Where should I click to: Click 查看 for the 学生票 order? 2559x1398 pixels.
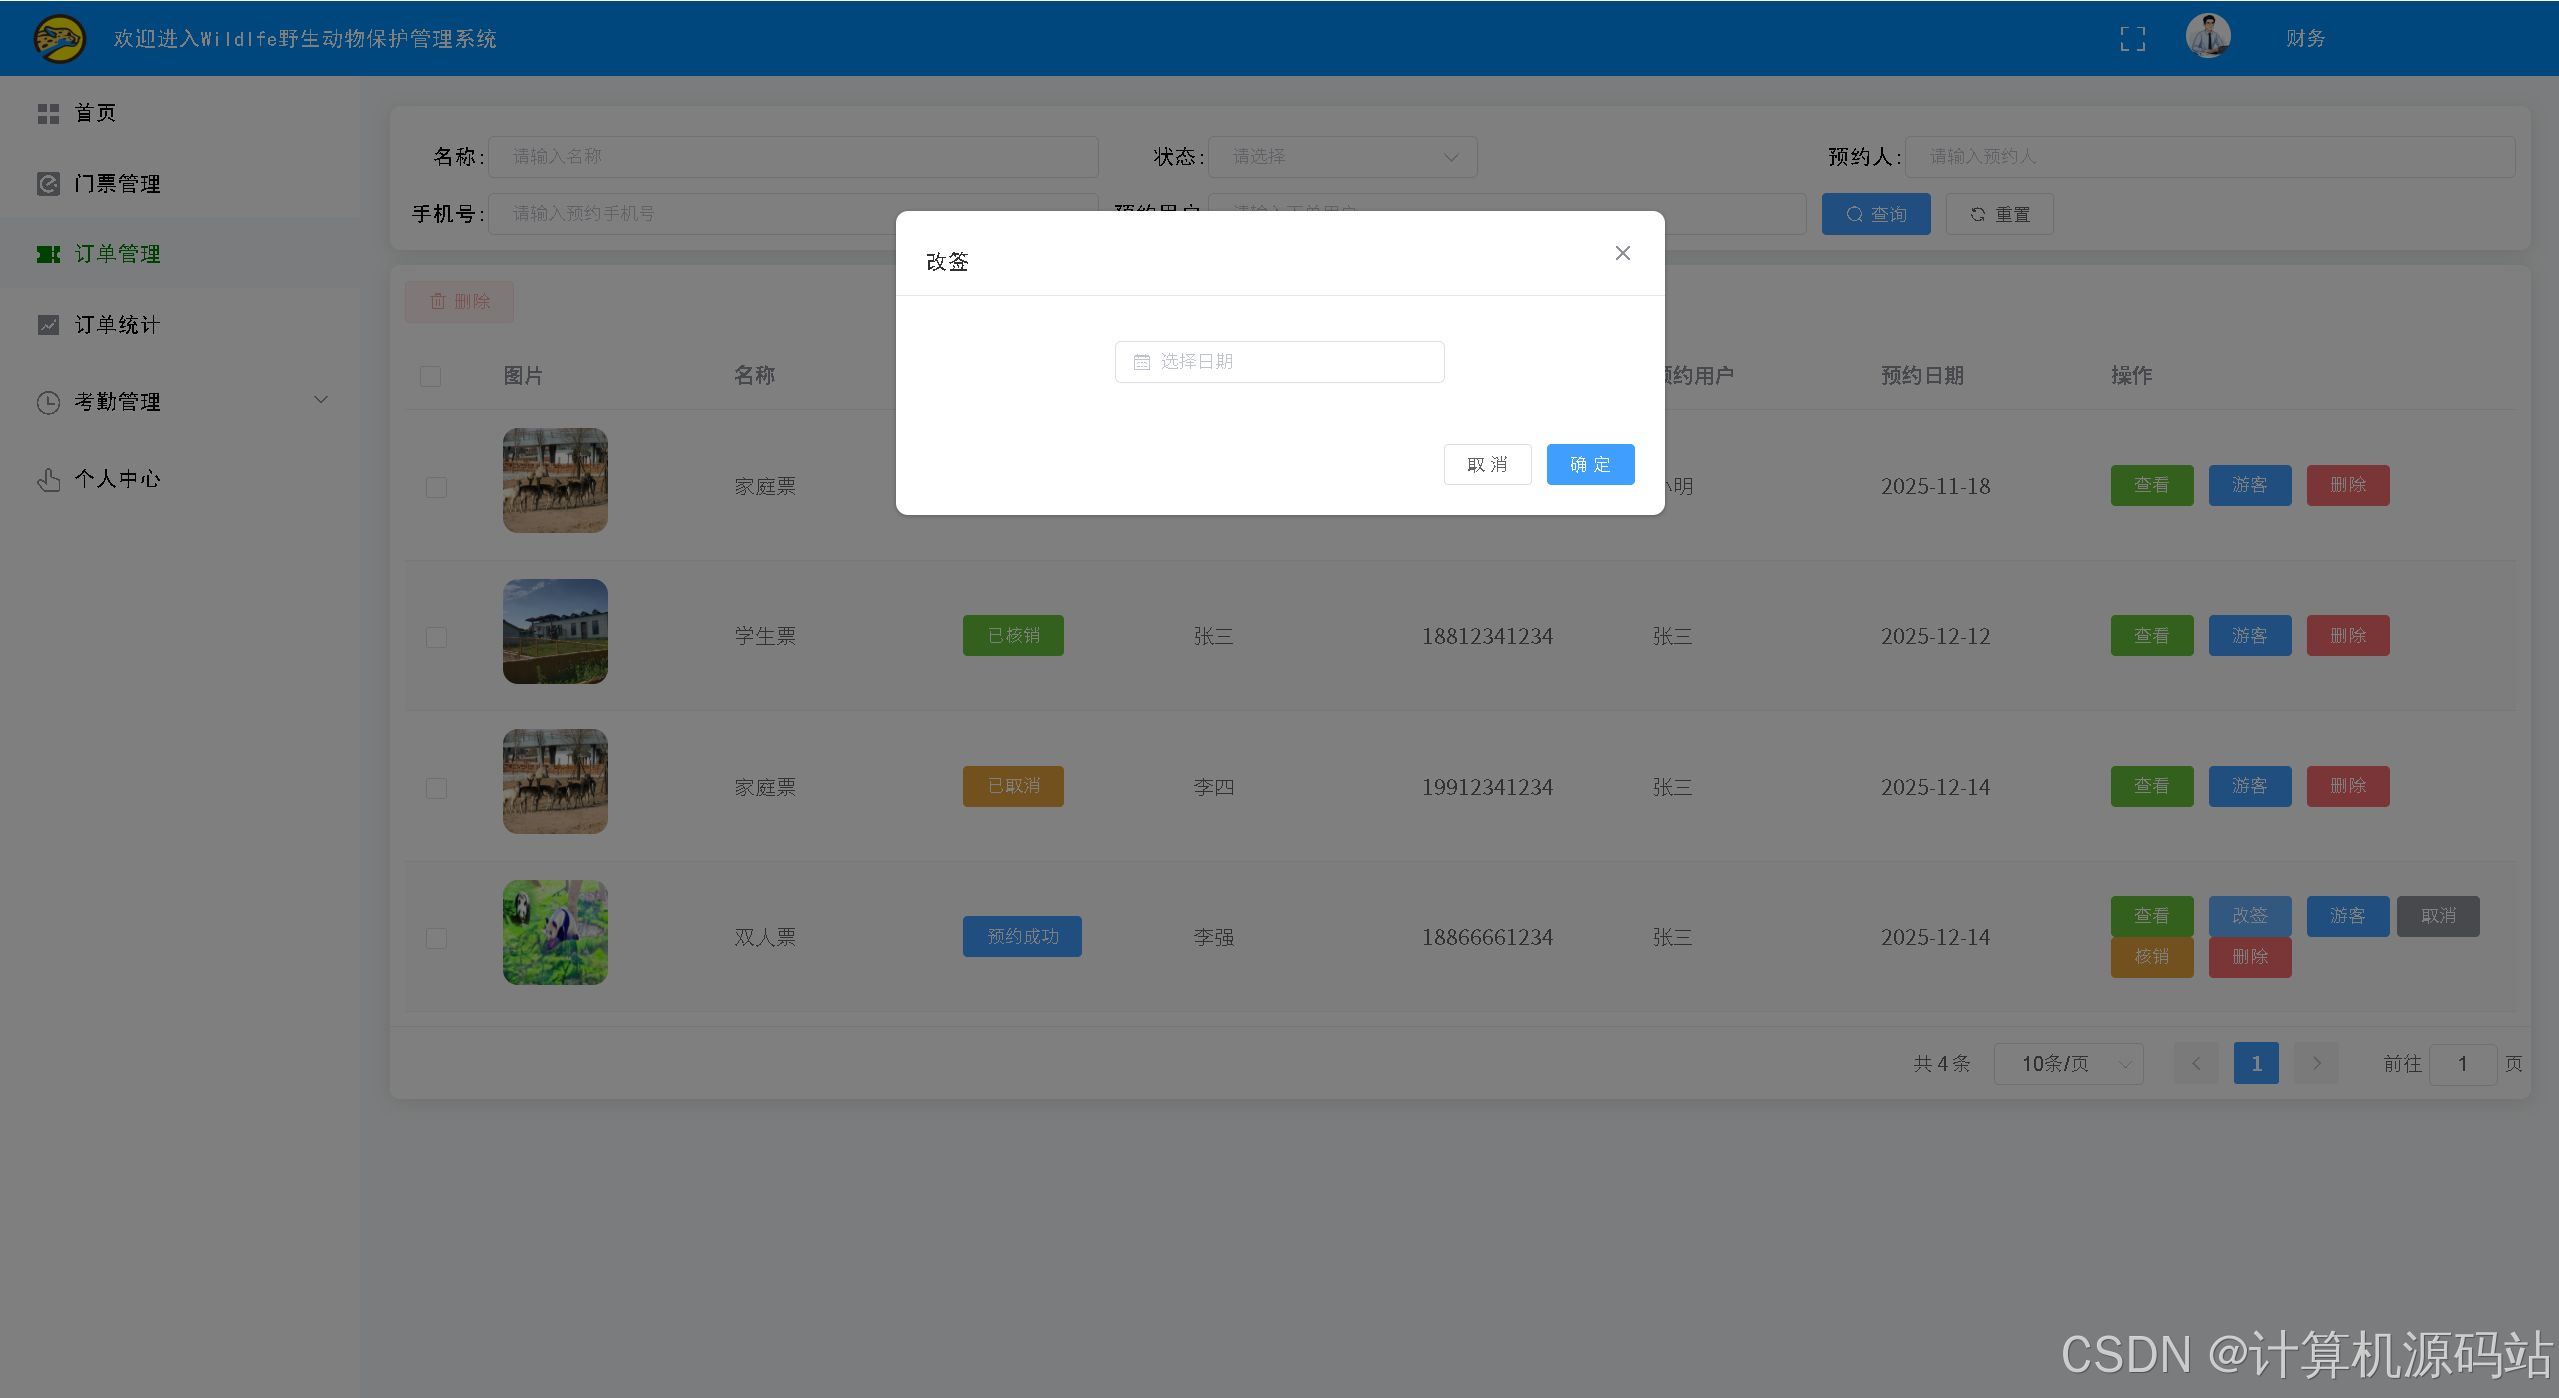point(2152,635)
